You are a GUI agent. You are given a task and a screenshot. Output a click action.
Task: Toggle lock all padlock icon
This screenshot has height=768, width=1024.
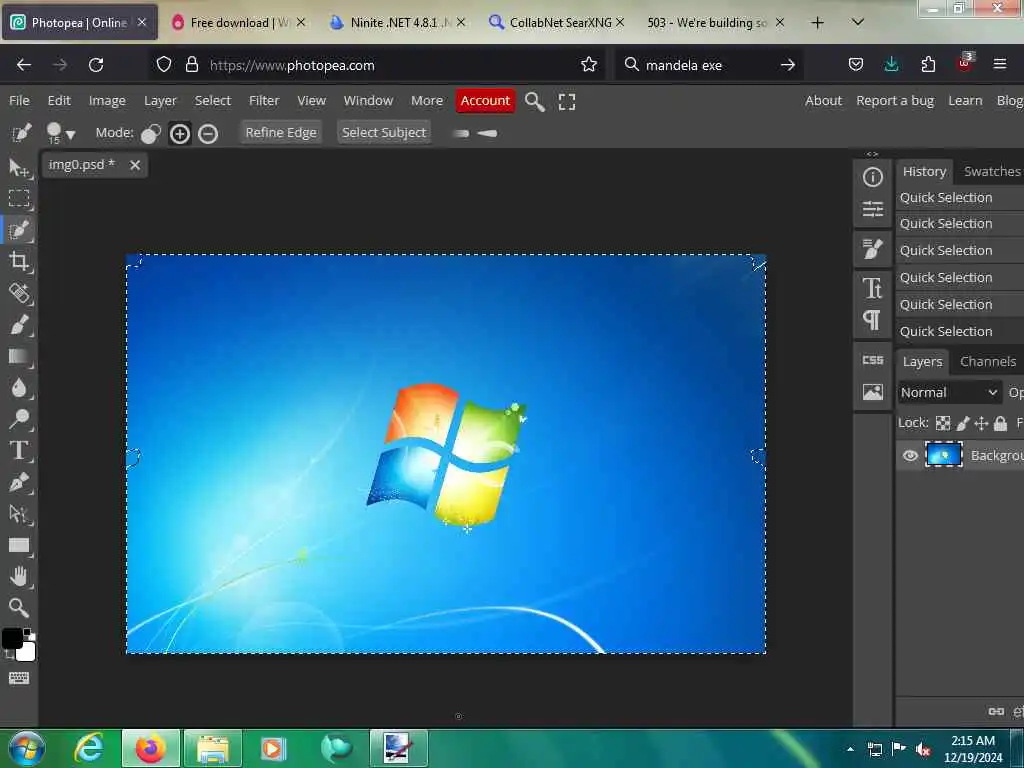click(1000, 424)
